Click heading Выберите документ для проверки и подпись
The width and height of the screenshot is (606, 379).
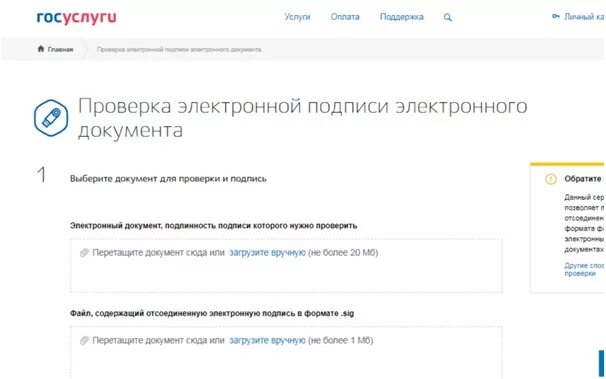(x=168, y=179)
